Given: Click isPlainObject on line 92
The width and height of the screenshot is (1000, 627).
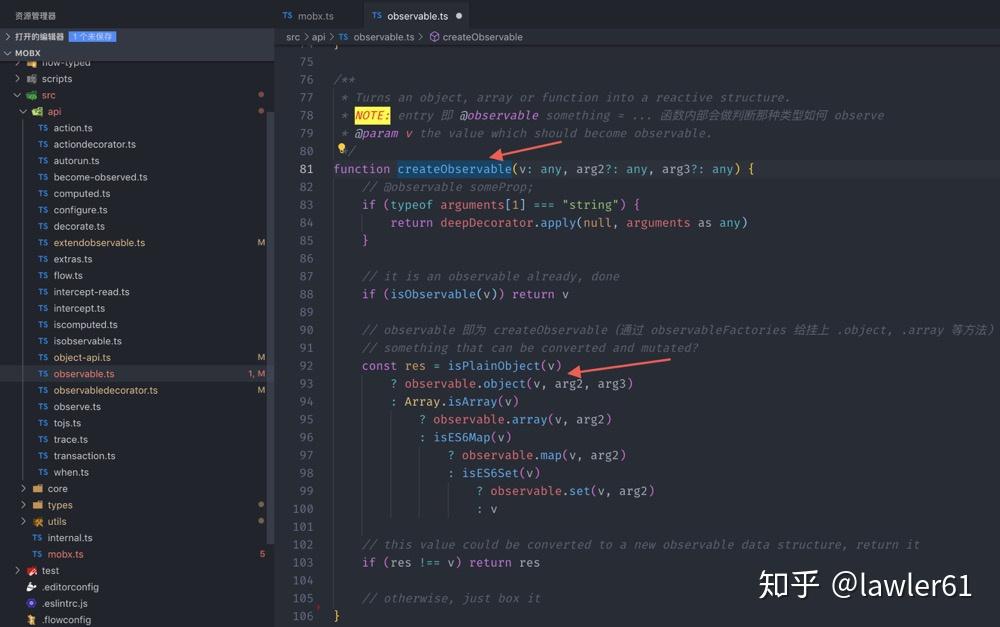Looking at the screenshot, I should pos(494,365).
